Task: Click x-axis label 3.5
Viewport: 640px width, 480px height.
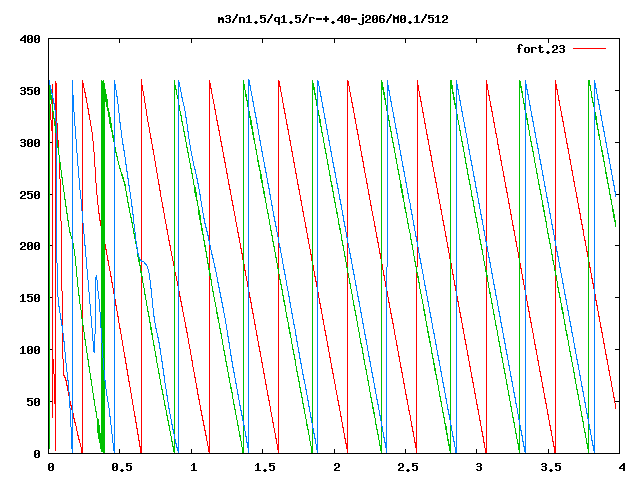Action: coord(551,467)
